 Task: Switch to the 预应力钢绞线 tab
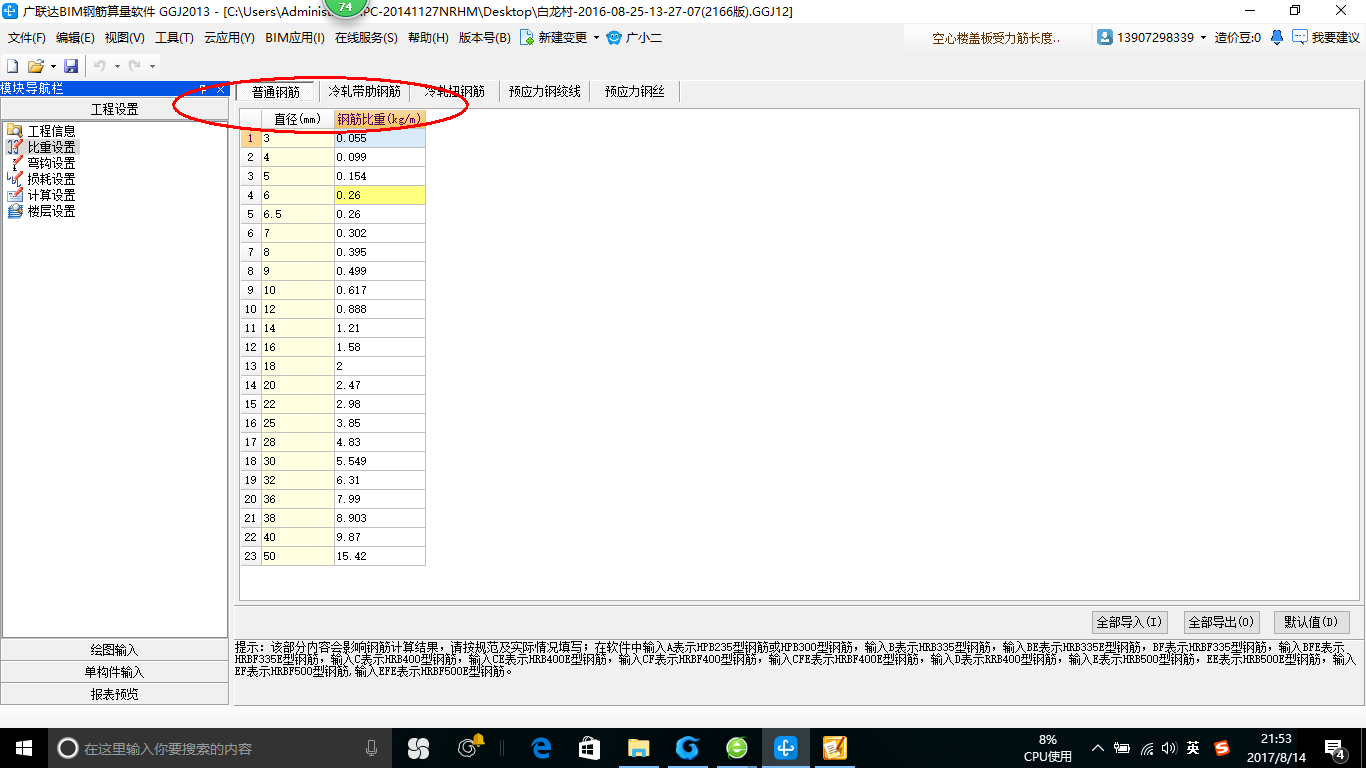544,92
